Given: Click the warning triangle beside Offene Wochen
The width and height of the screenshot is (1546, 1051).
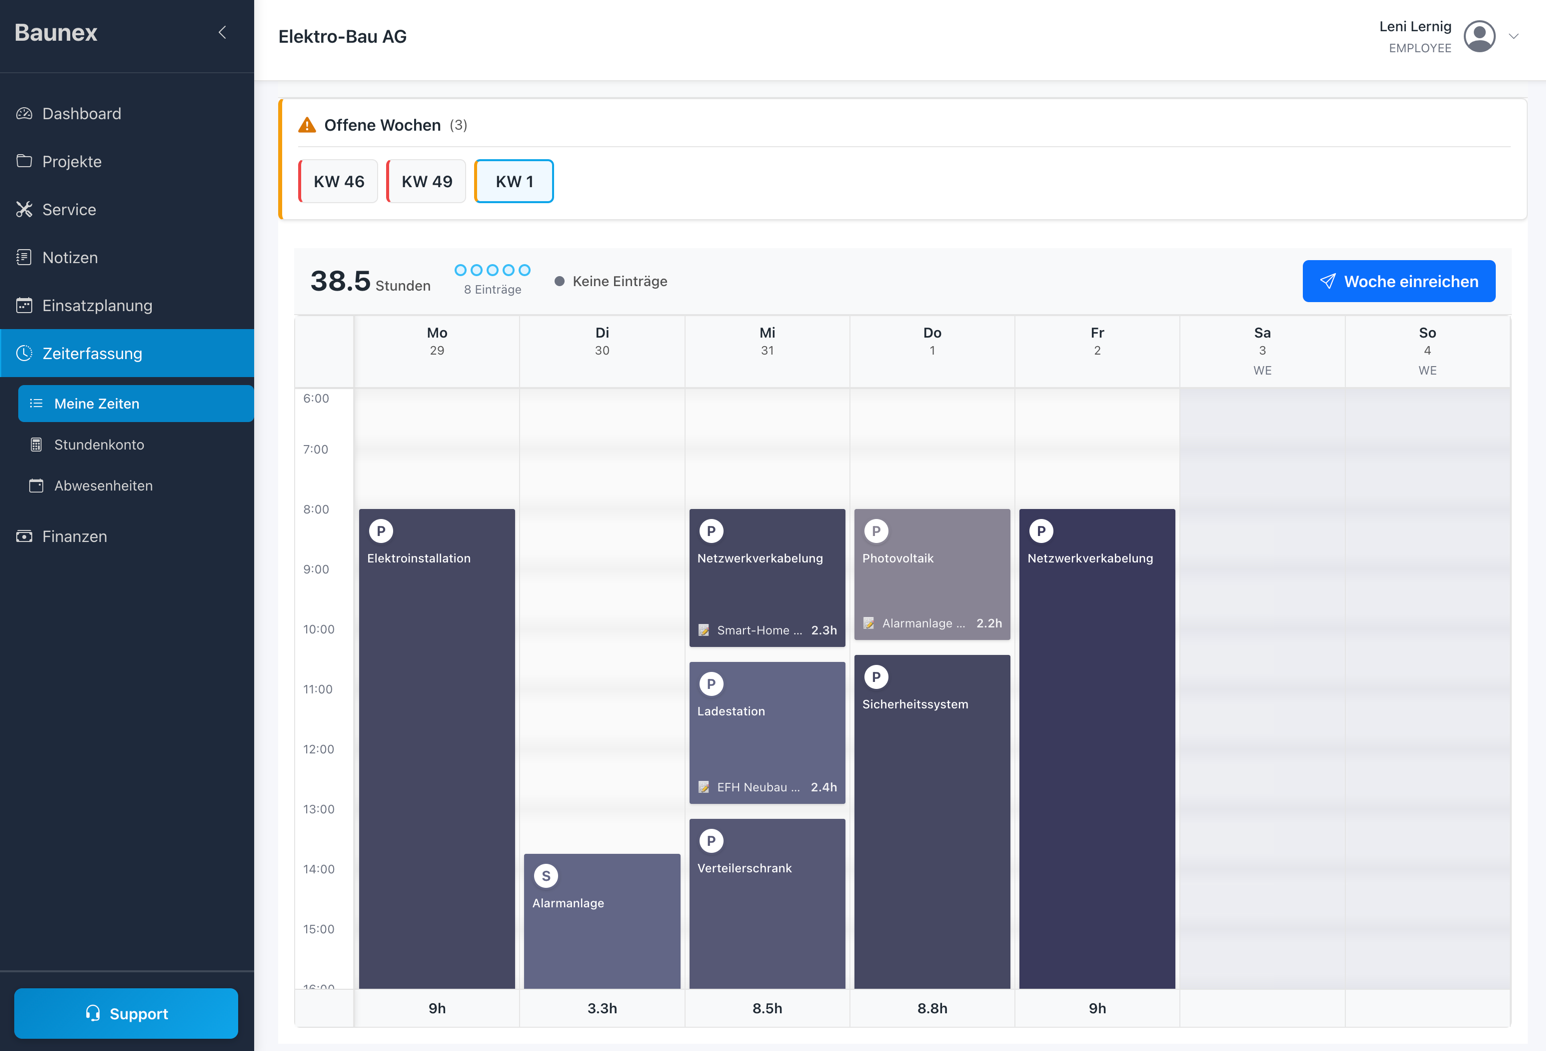Looking at the screenshot, I should pyautogui.click(x=305, y=124).
